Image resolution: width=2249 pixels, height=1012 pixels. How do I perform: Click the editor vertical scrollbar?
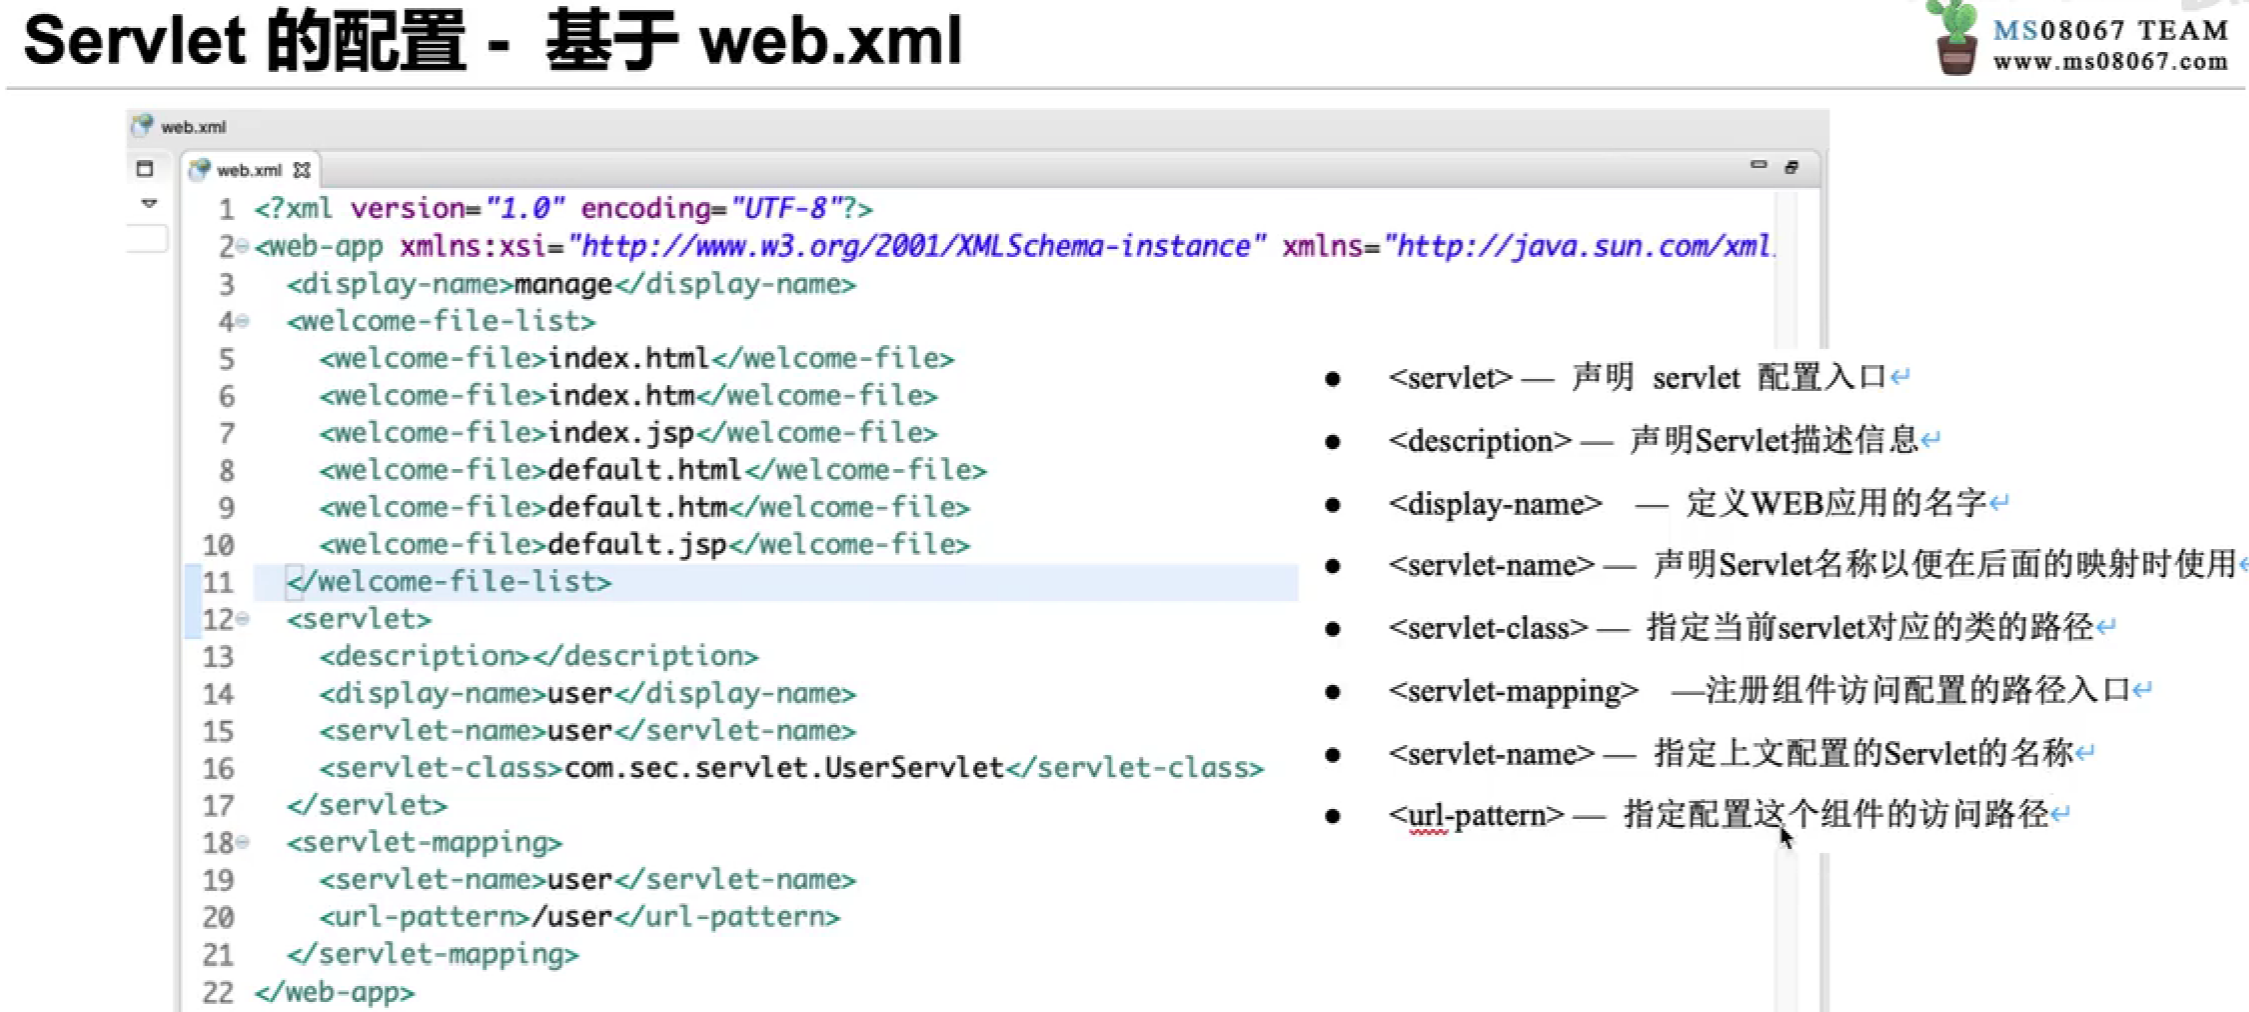click(1786, 600)
